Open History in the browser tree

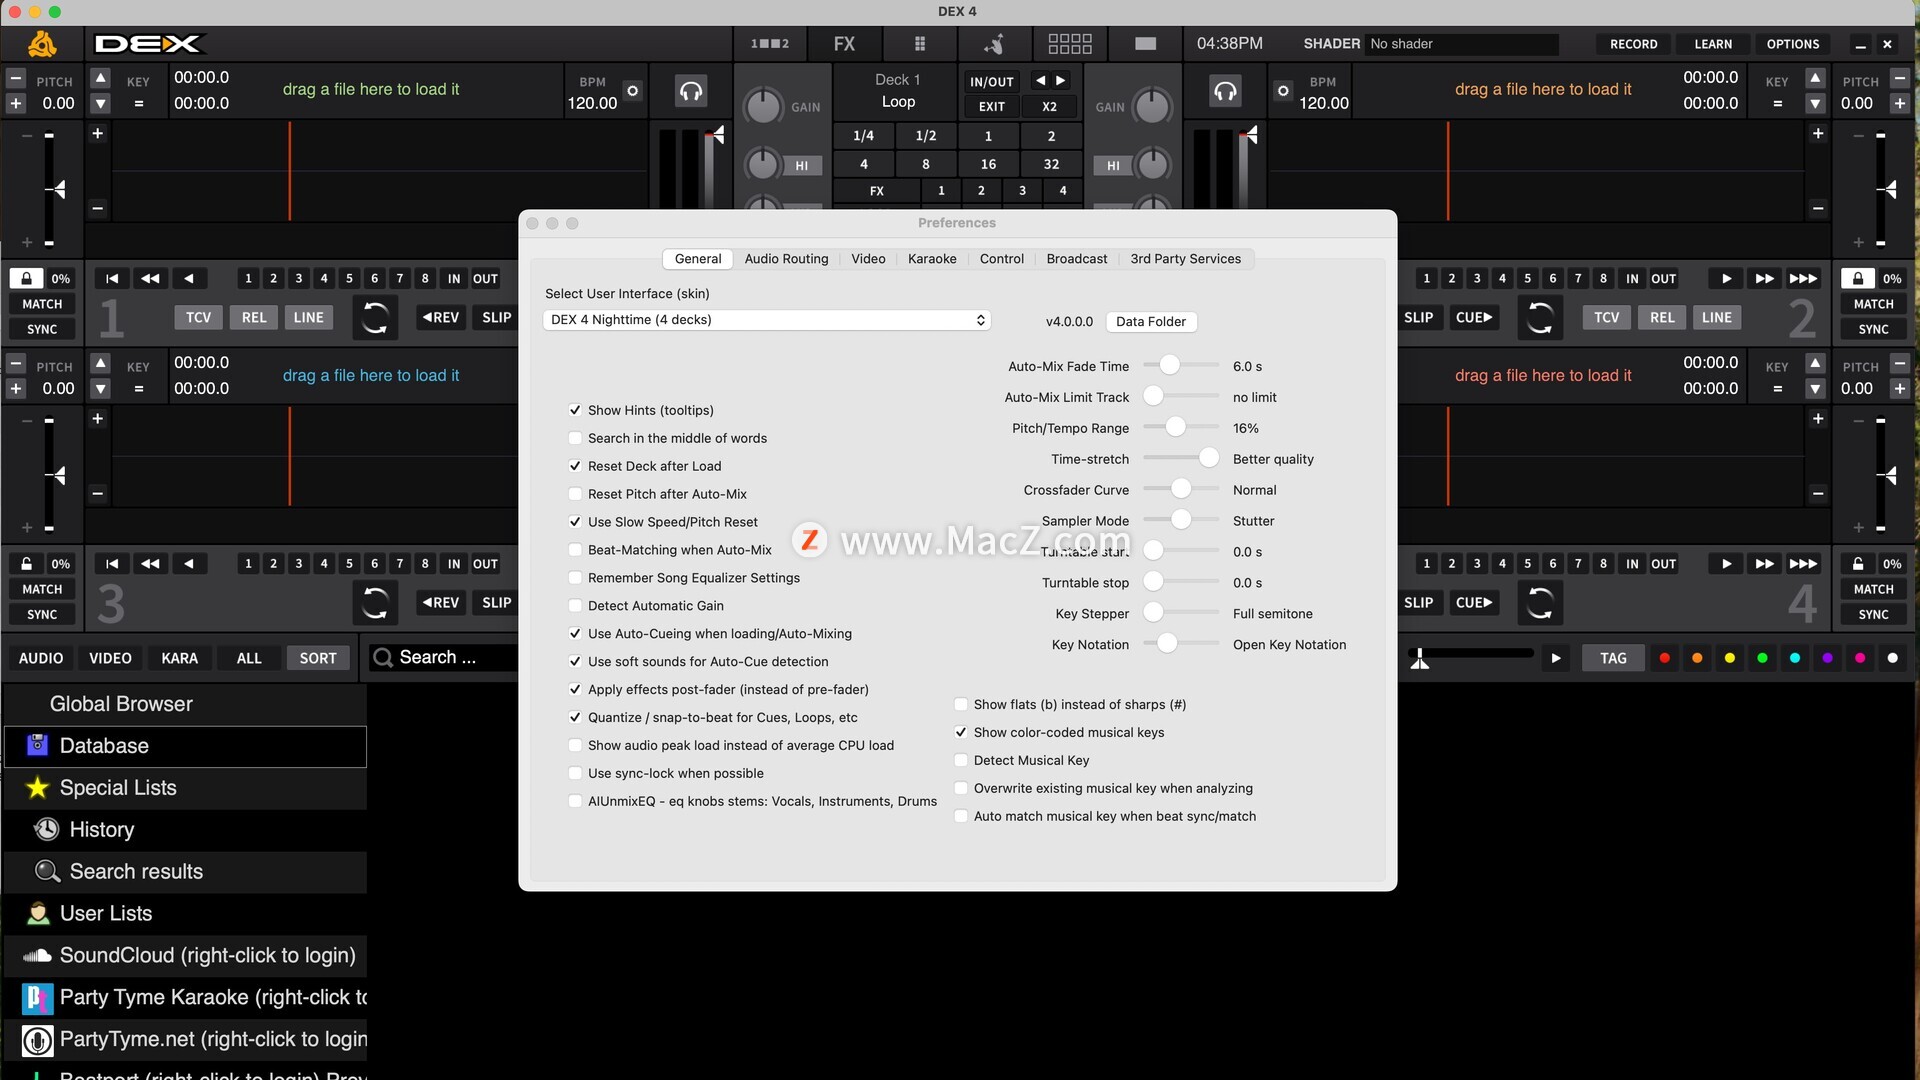(185, 830)
